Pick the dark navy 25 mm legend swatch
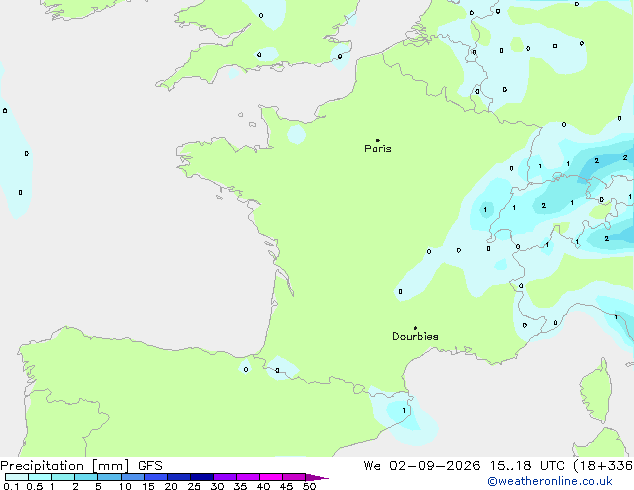The width and height of the screenshot is (634, 490). (202, 477)
